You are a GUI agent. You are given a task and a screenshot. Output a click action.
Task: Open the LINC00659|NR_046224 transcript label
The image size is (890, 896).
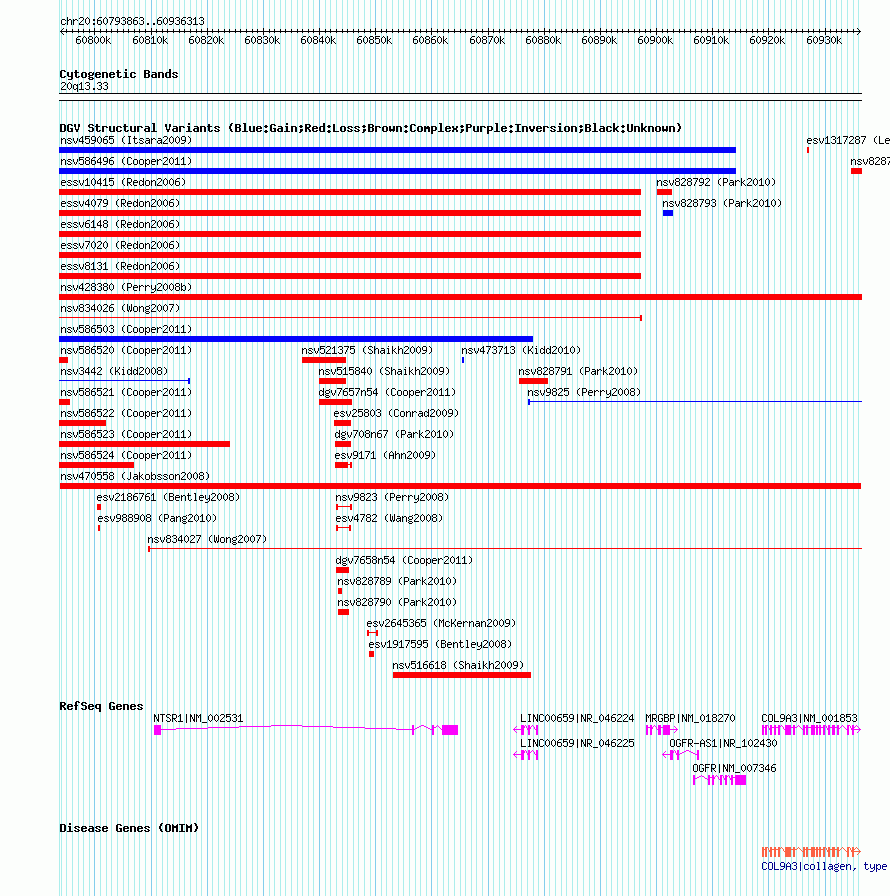pyautogui.click(x=577, y=718)
